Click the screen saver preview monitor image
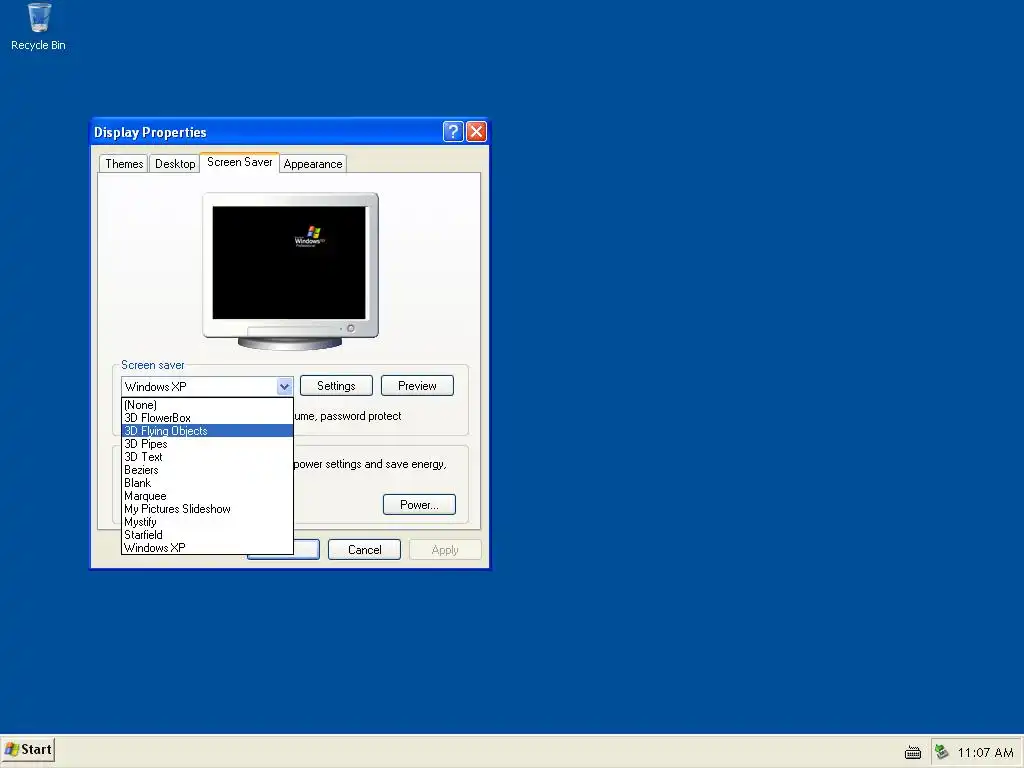Viewport: 1024px width, 768px height. pos(290,270)
